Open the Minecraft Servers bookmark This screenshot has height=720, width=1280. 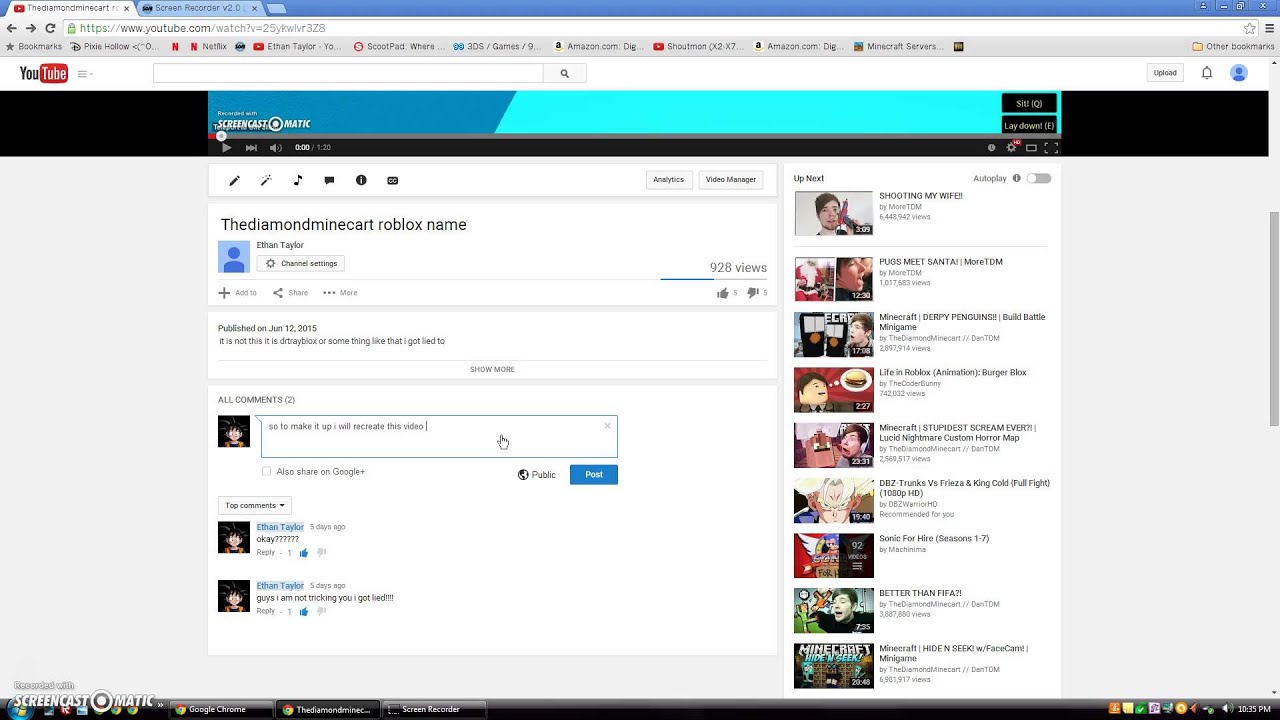(898, 46)
